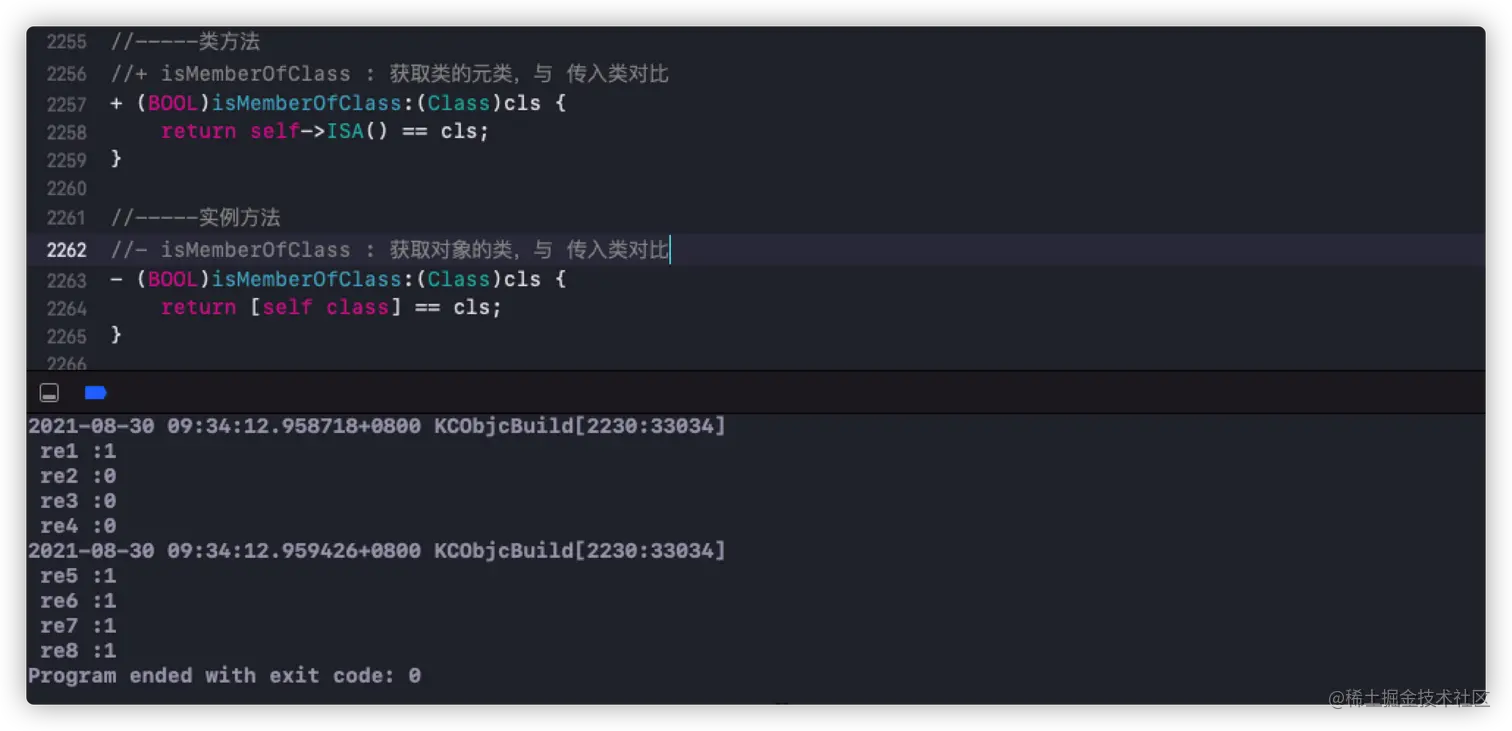Click Class type on line 2263
The width and height of the screenshot is (1512, 731).
459,279
